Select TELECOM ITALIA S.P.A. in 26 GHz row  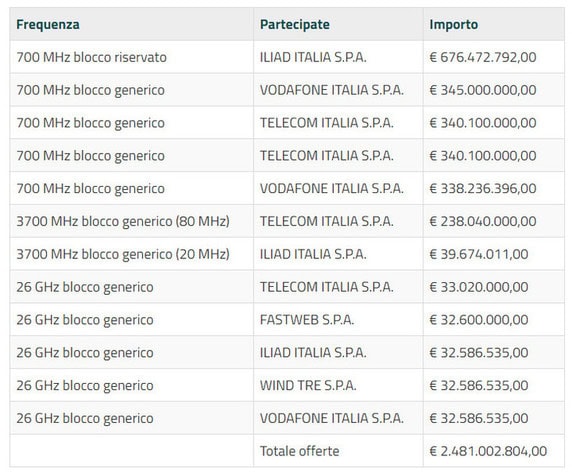(326, 287)
